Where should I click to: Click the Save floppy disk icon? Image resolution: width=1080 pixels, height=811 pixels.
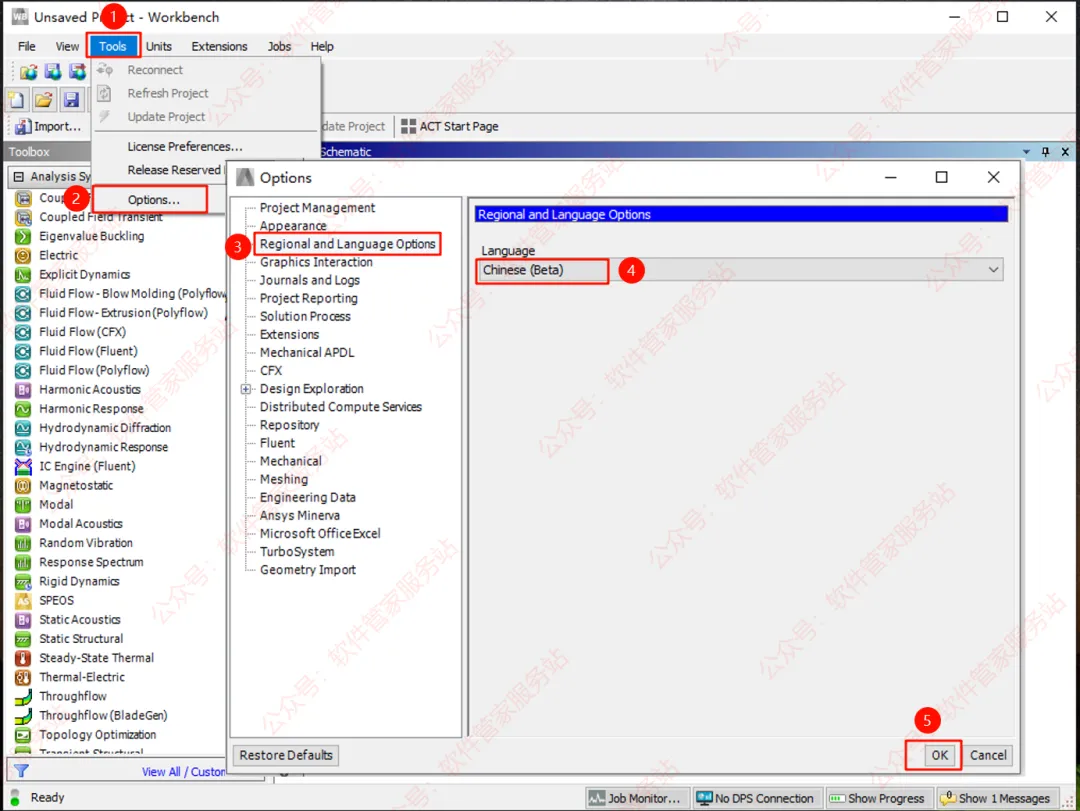pos(71,100)
